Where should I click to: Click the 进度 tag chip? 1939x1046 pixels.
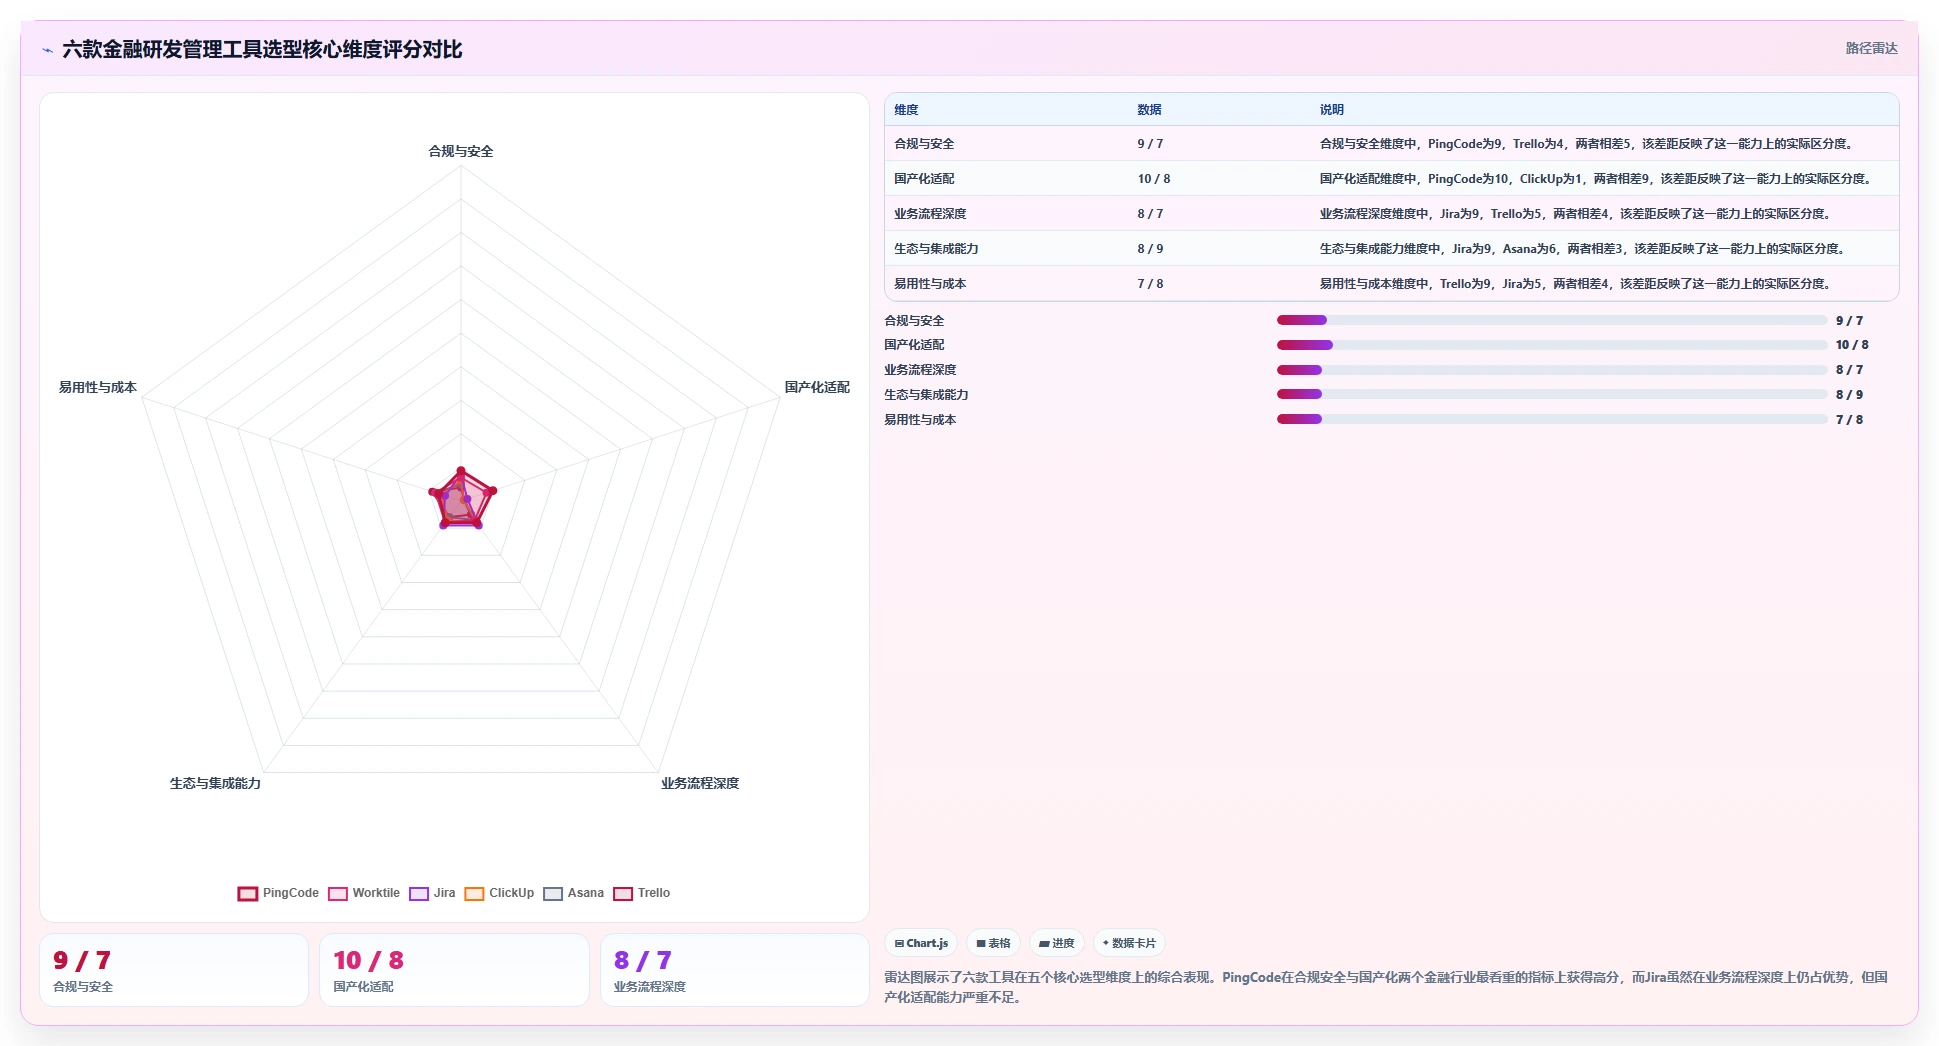[1056, 943]
